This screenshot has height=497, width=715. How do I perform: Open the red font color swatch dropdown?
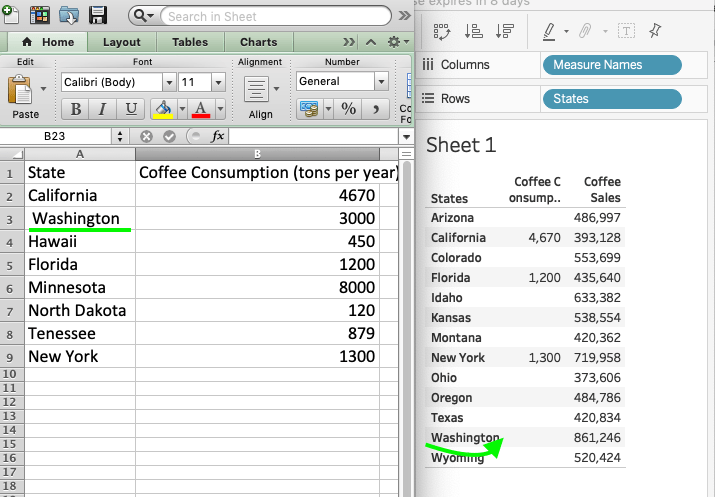[221, 109]
